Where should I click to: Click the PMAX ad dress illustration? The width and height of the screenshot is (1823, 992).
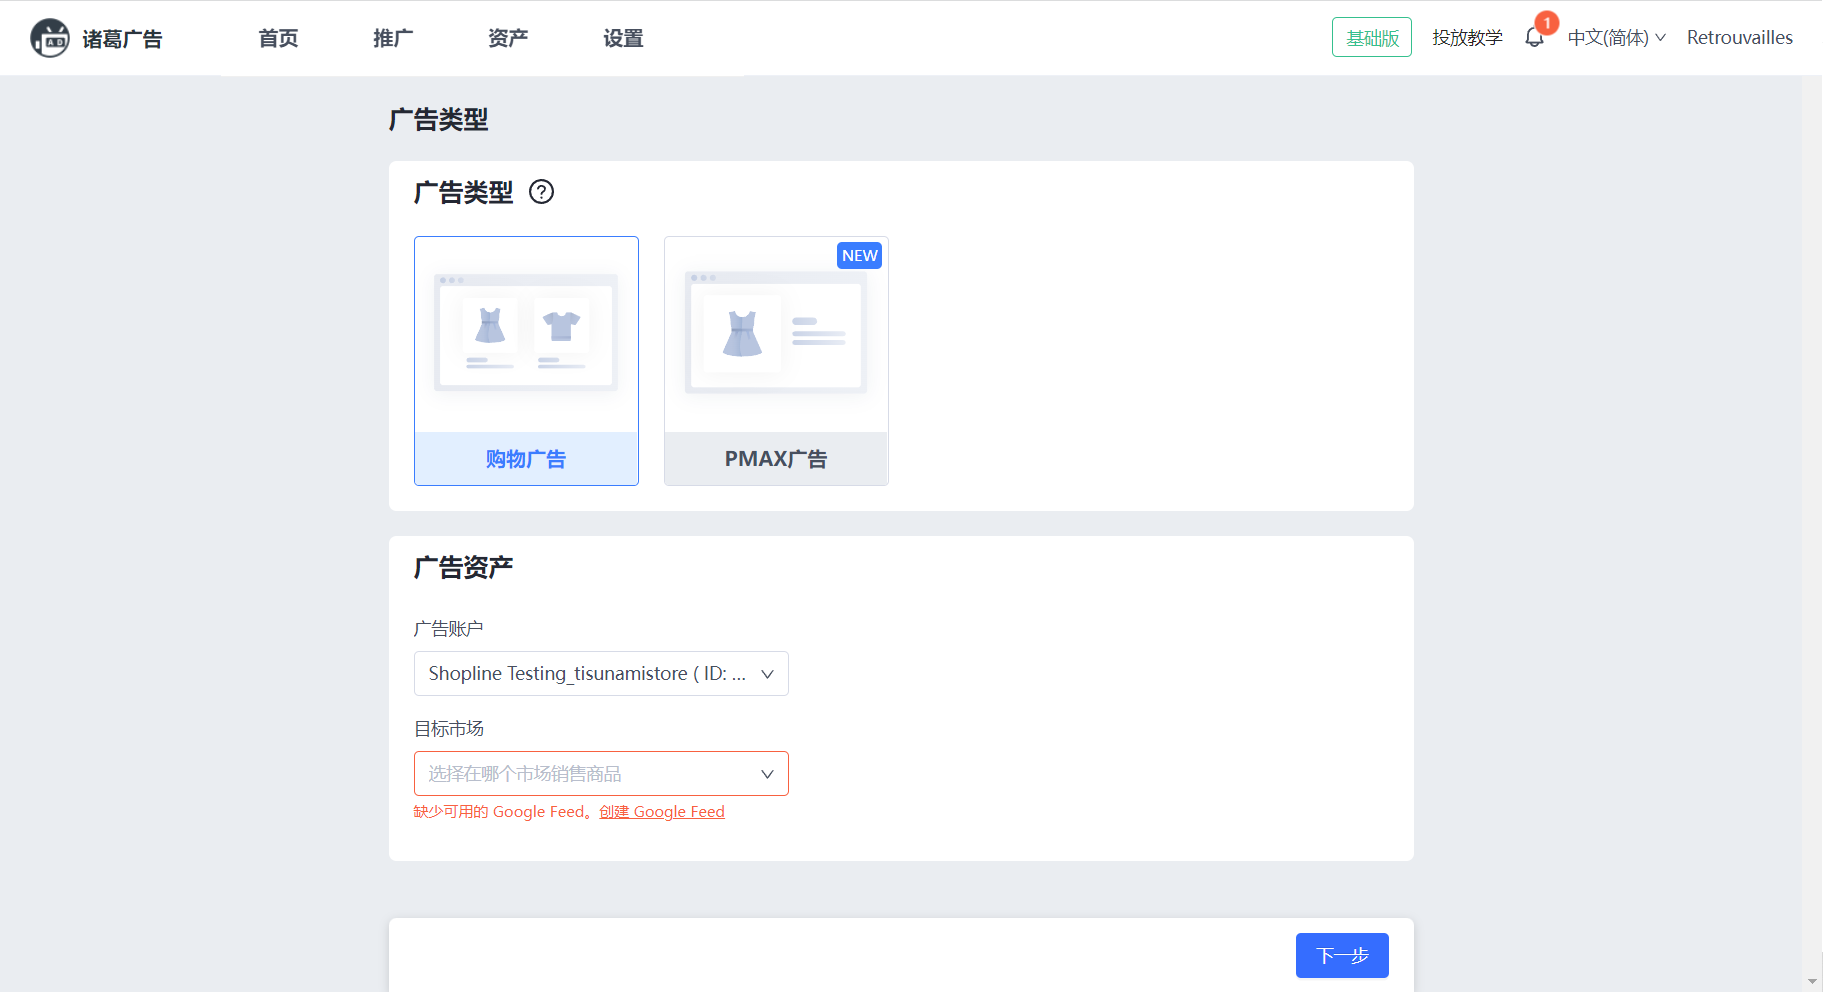coord(742,334)
